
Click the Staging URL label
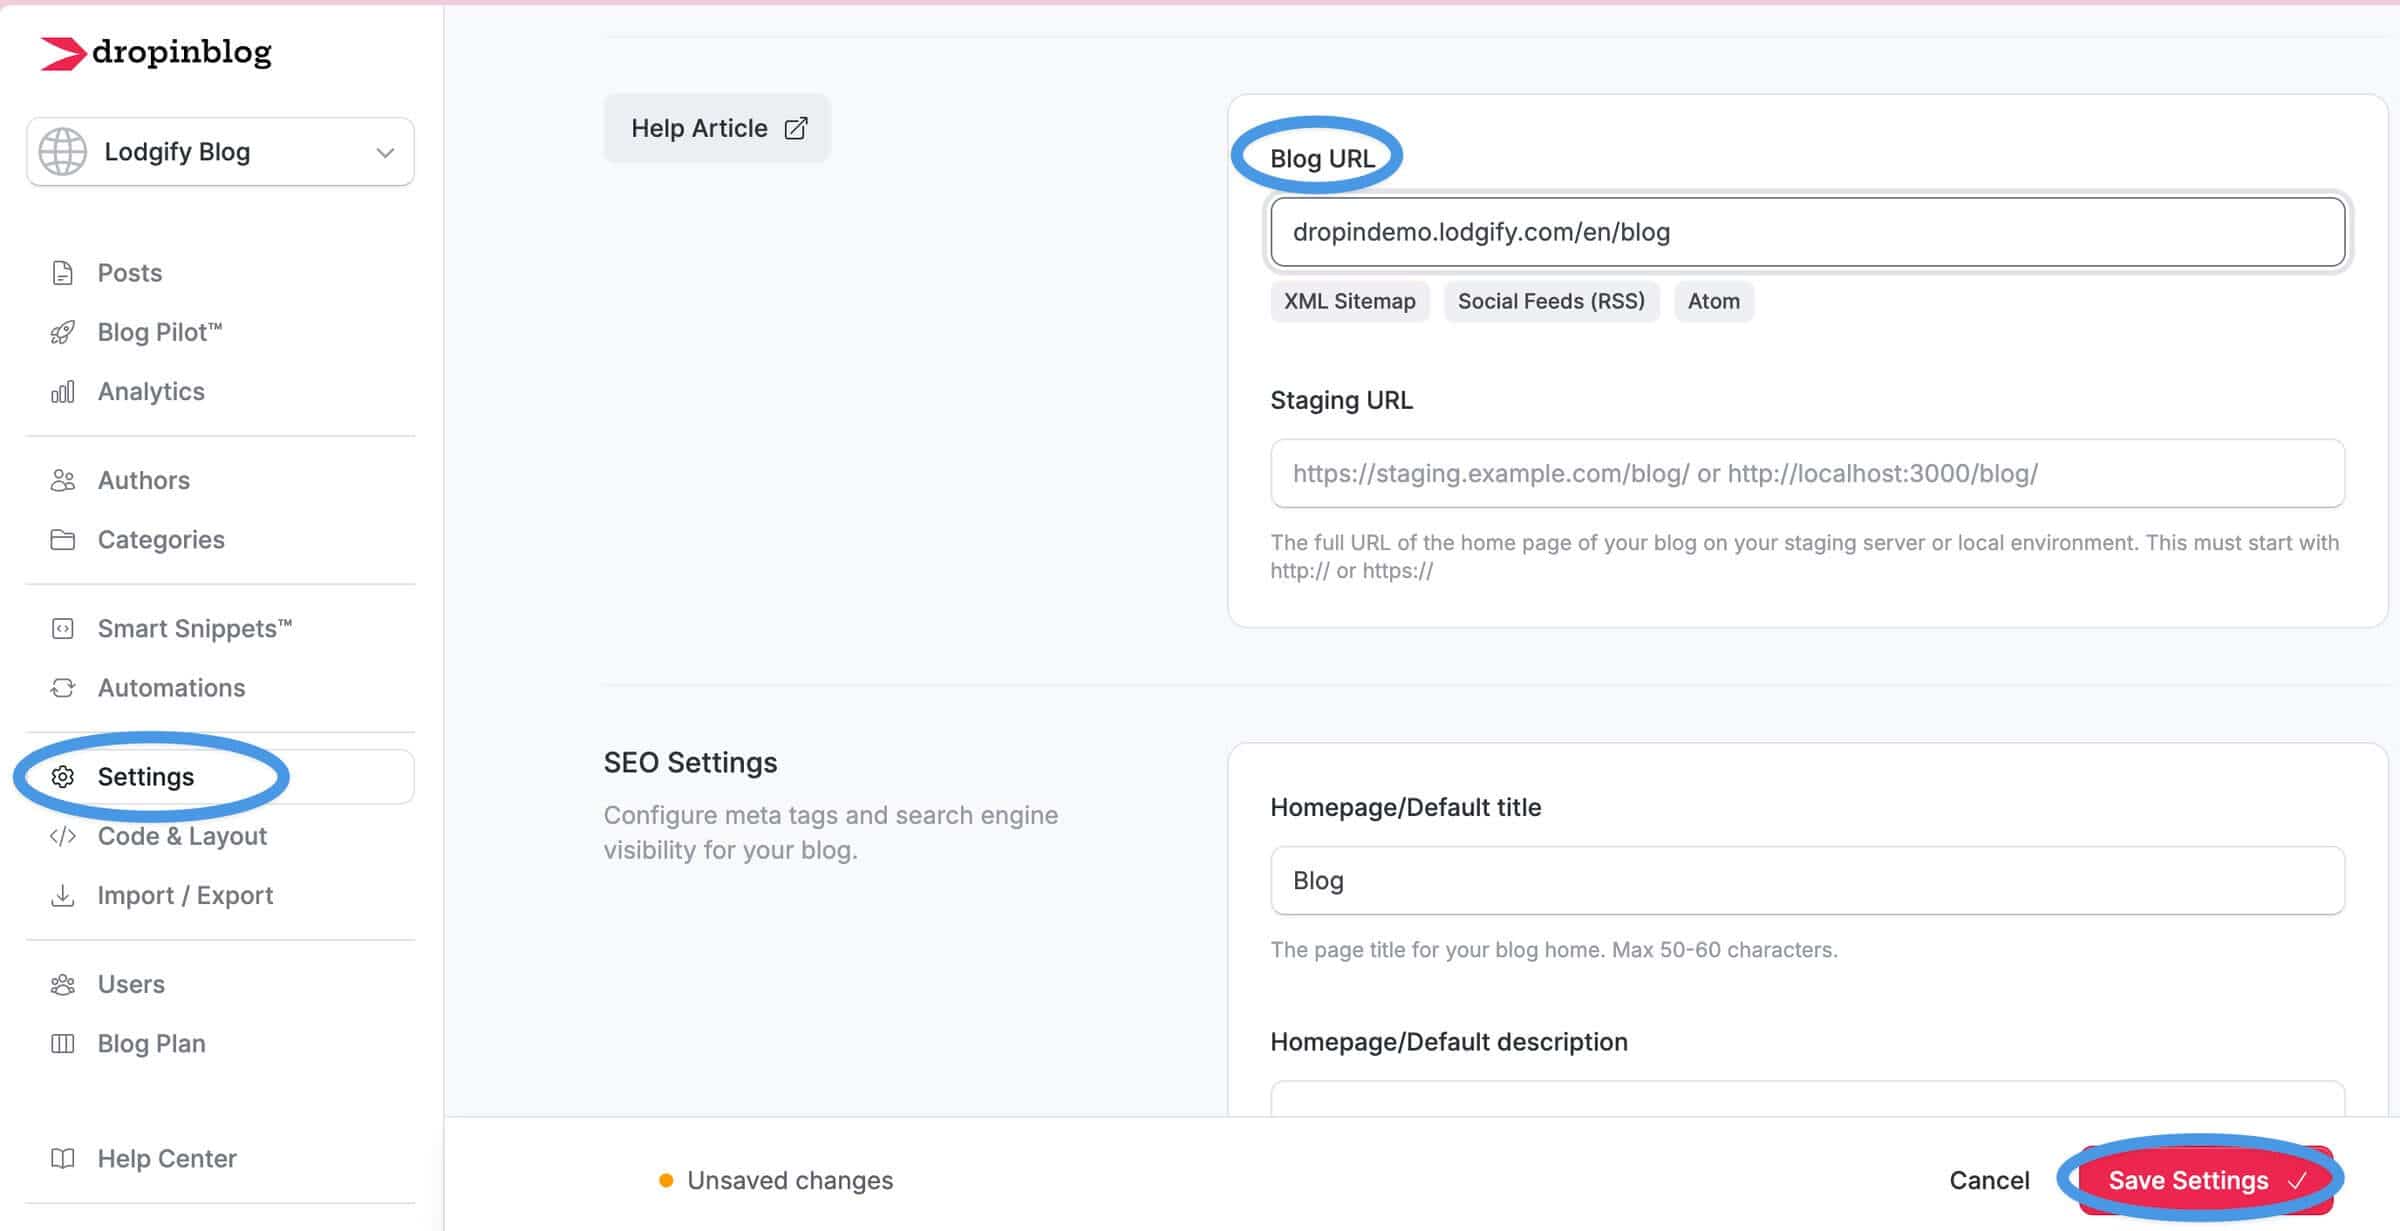point(1341,400)
